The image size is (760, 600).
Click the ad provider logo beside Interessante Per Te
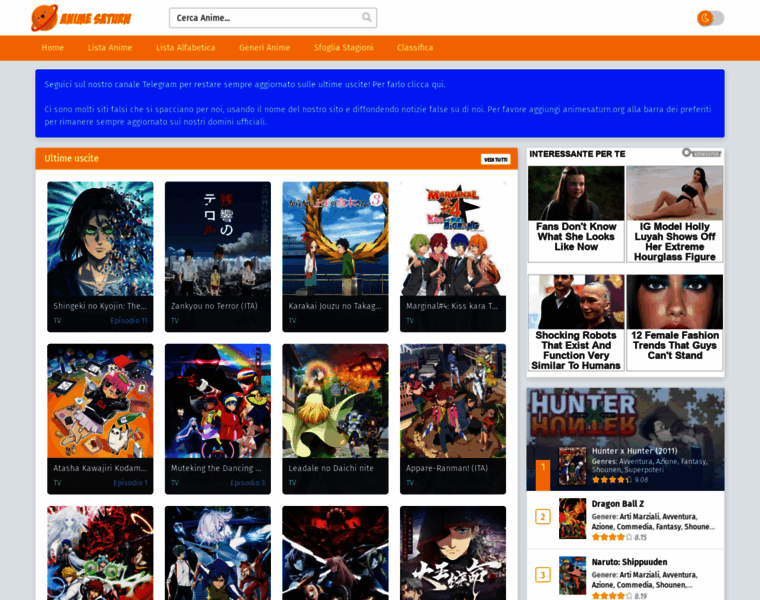pos(701,153)
